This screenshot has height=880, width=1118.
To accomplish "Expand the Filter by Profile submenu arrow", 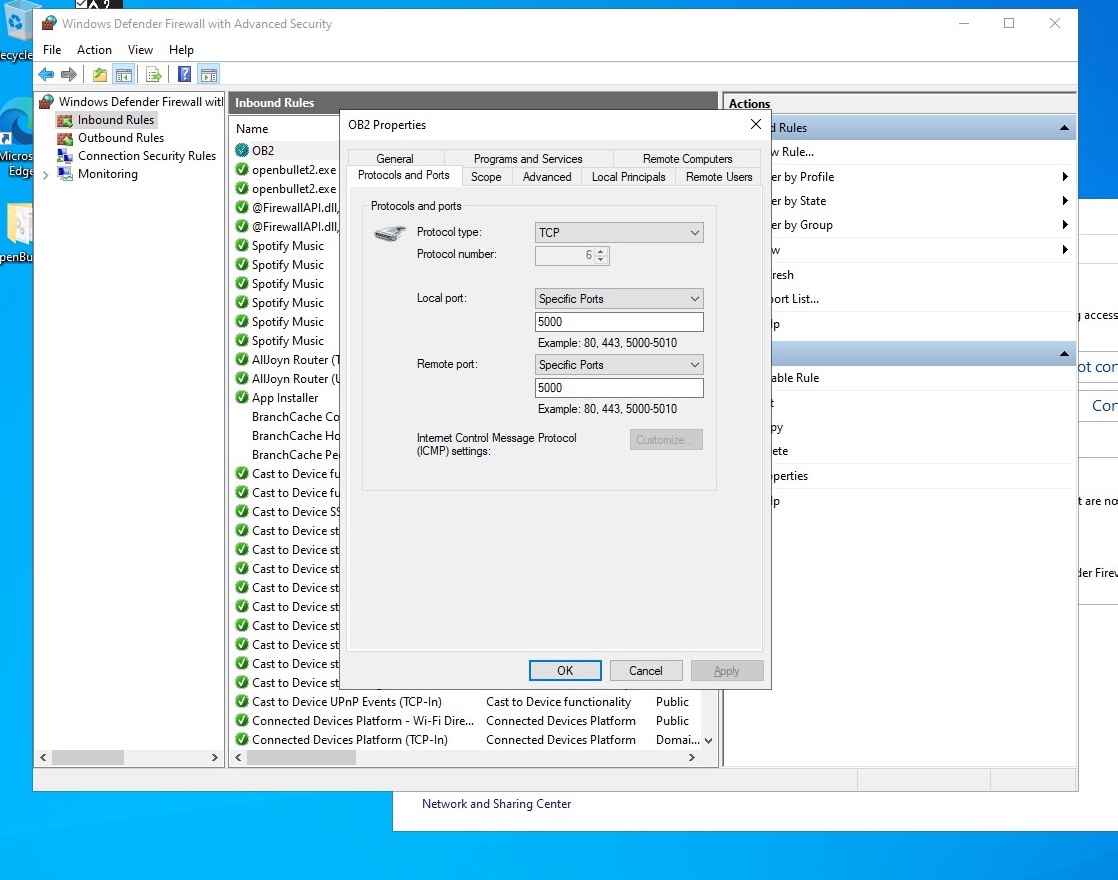I will click(x=1065, y=177).
